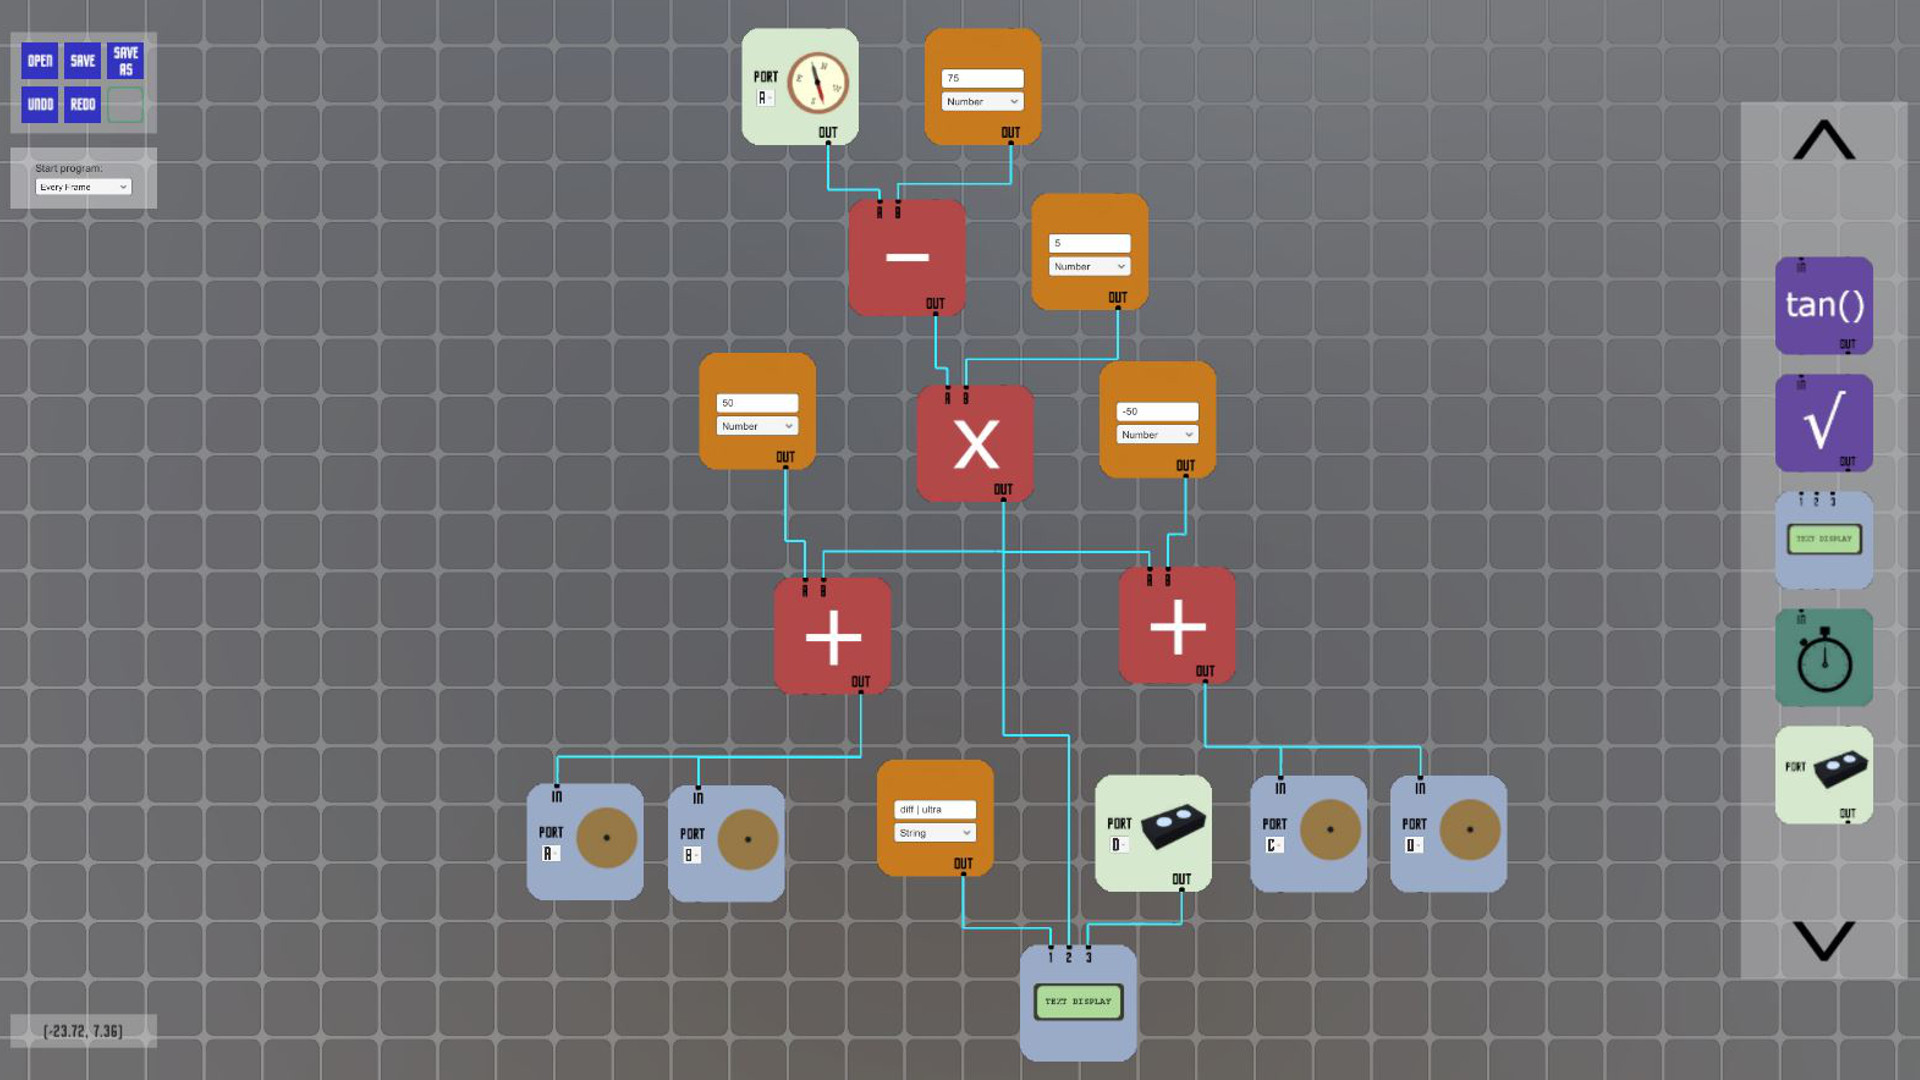Viewport: 1920px width, 1080px height.
Task: Click the text field containing diff | ultra
Action: click(x=935, y=810)
